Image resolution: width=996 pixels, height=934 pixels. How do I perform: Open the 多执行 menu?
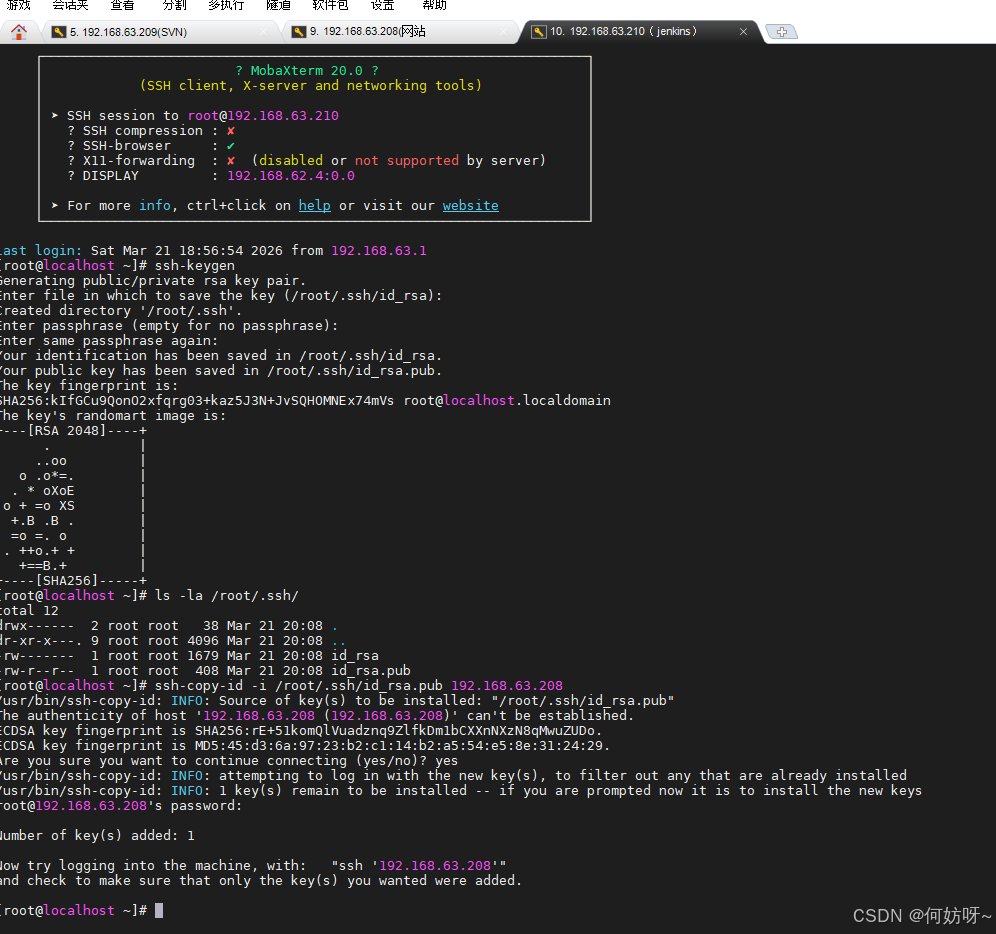tap(226, 5)
